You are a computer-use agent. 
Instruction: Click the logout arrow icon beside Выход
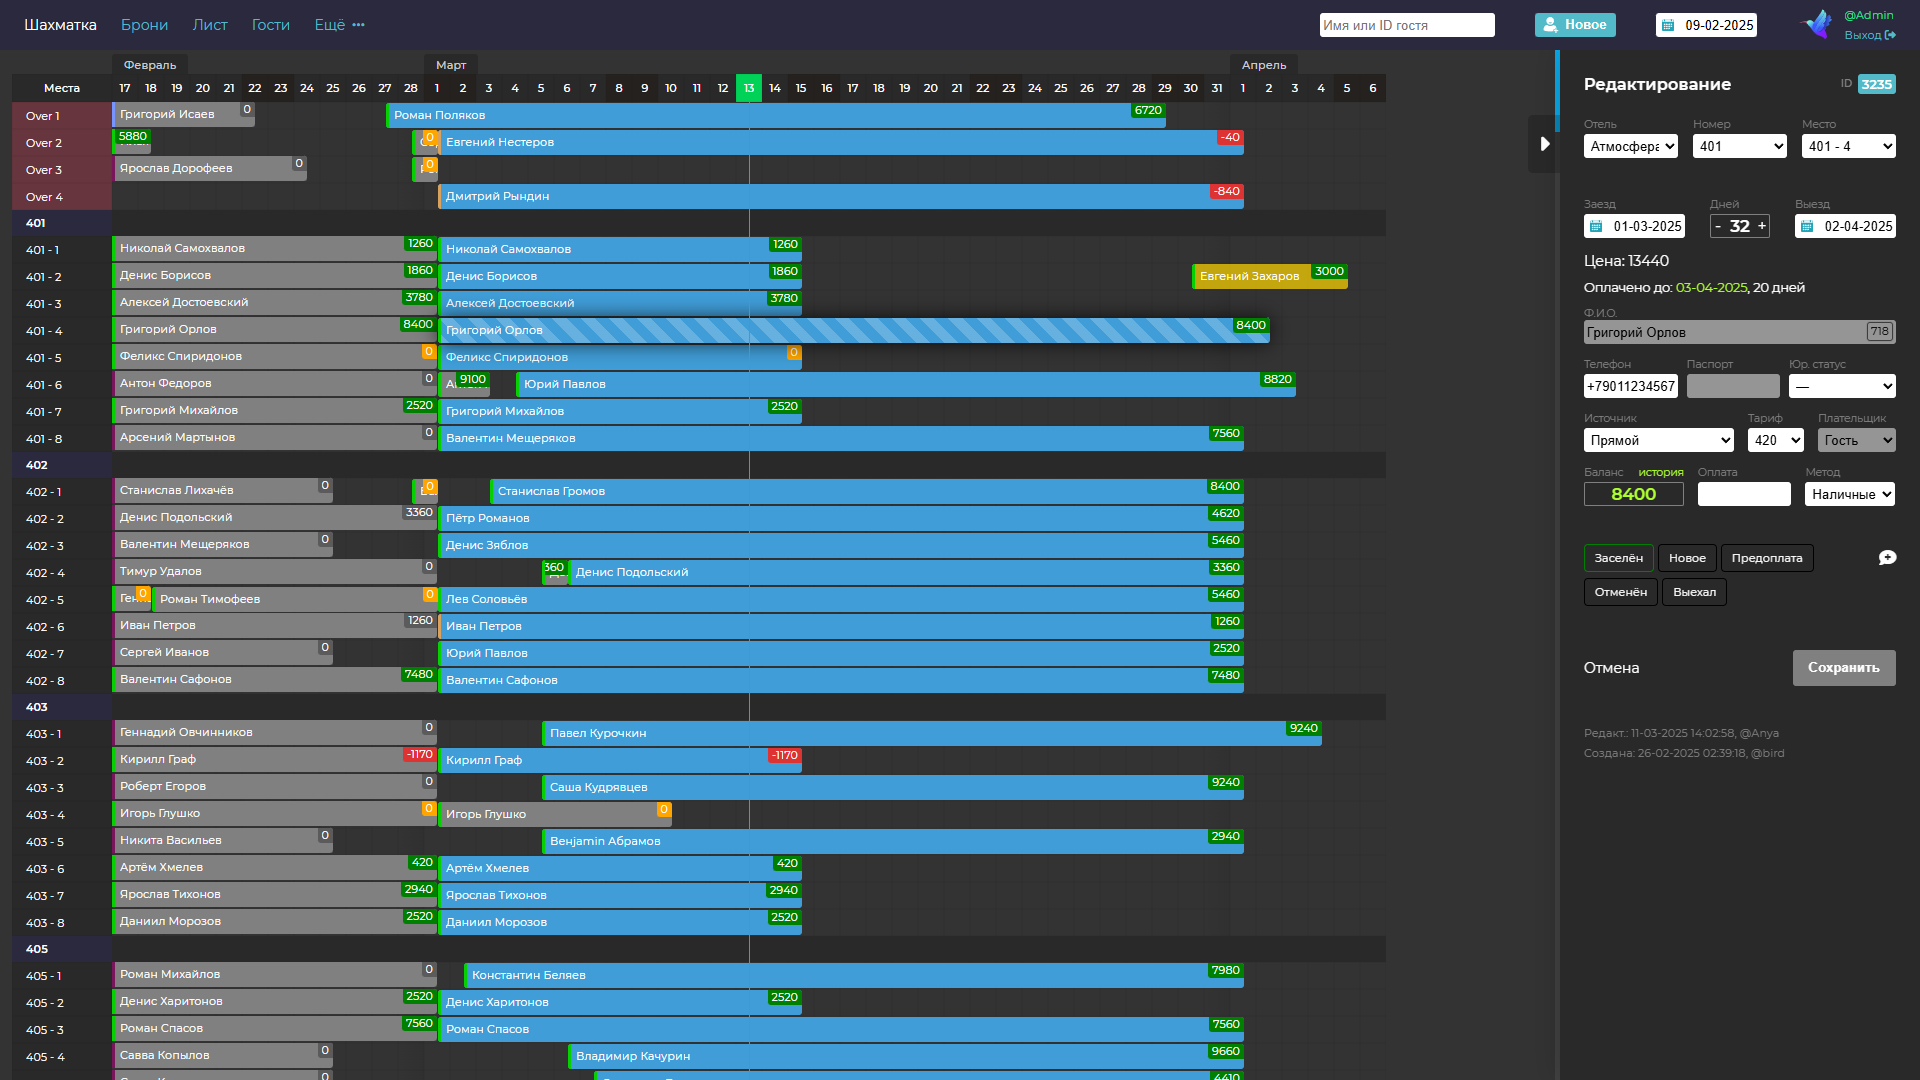click(x=1890, y=35)
